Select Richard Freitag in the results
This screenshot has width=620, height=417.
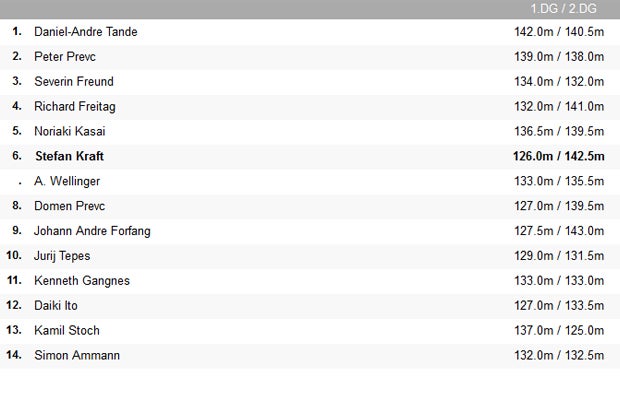coord(76,106)
